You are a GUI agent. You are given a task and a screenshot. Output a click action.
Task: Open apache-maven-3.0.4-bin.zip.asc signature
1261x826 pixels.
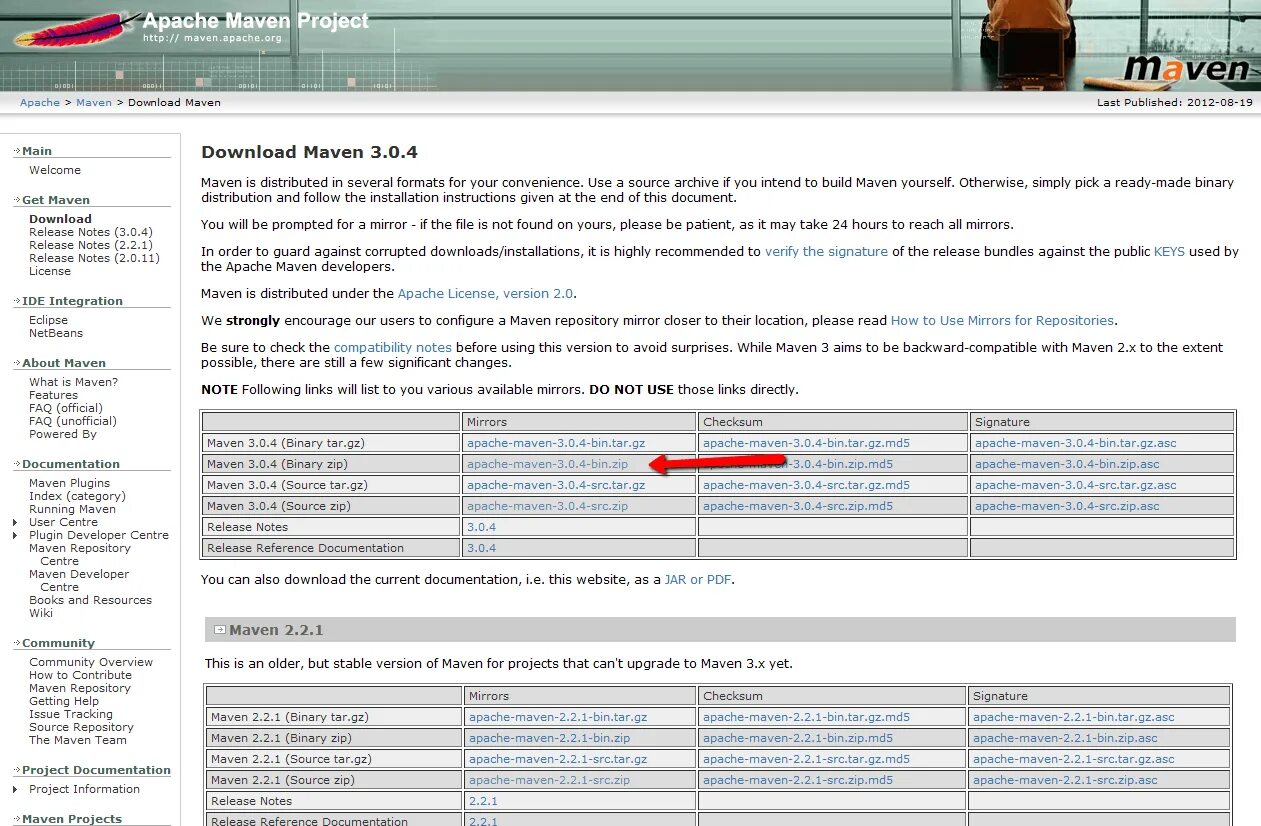coord(1067,464)
